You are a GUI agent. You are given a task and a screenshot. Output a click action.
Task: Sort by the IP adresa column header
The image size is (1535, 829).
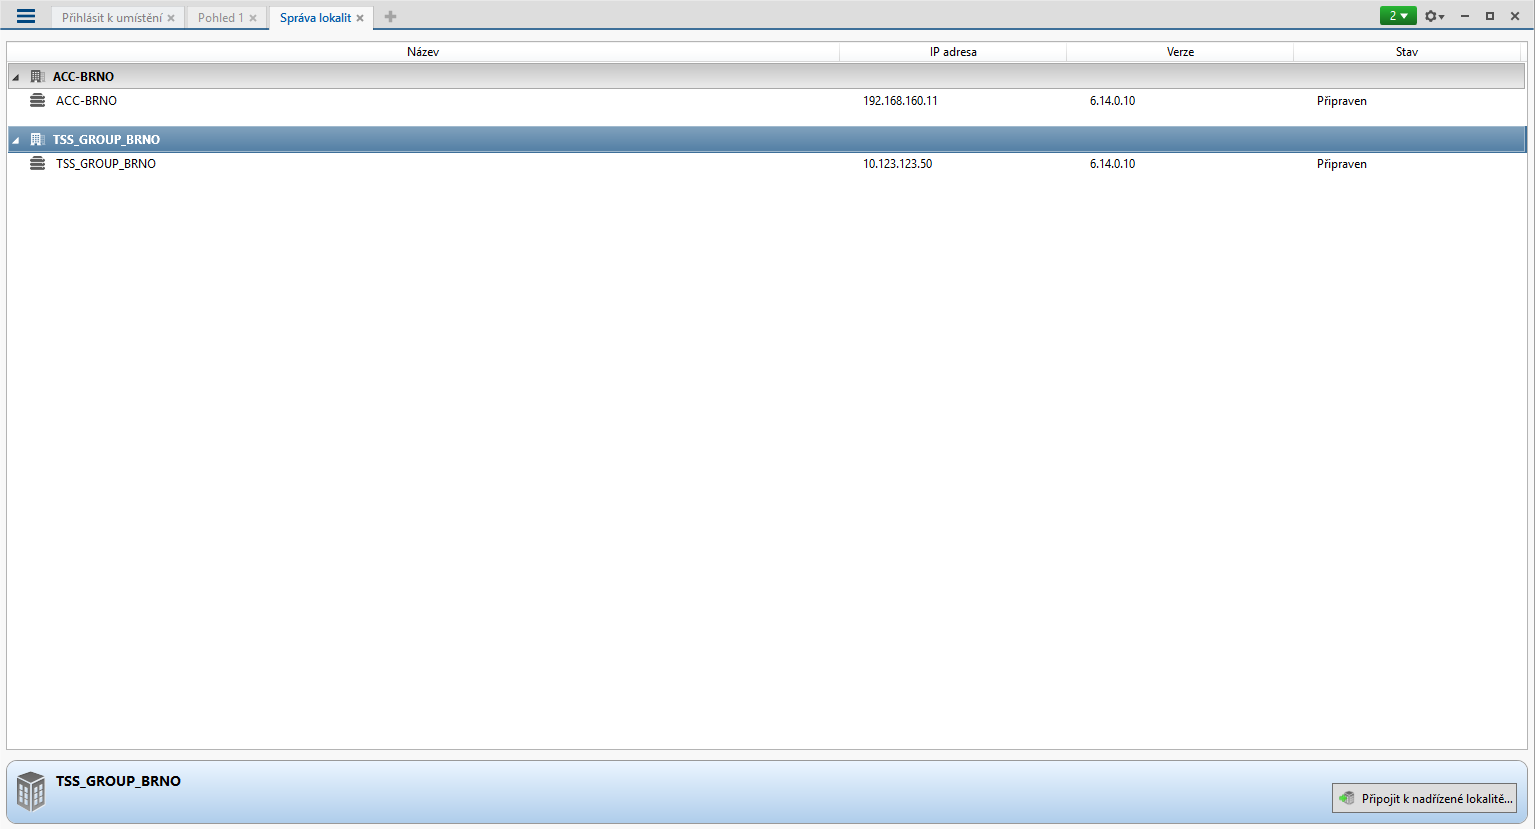point(952,52)
